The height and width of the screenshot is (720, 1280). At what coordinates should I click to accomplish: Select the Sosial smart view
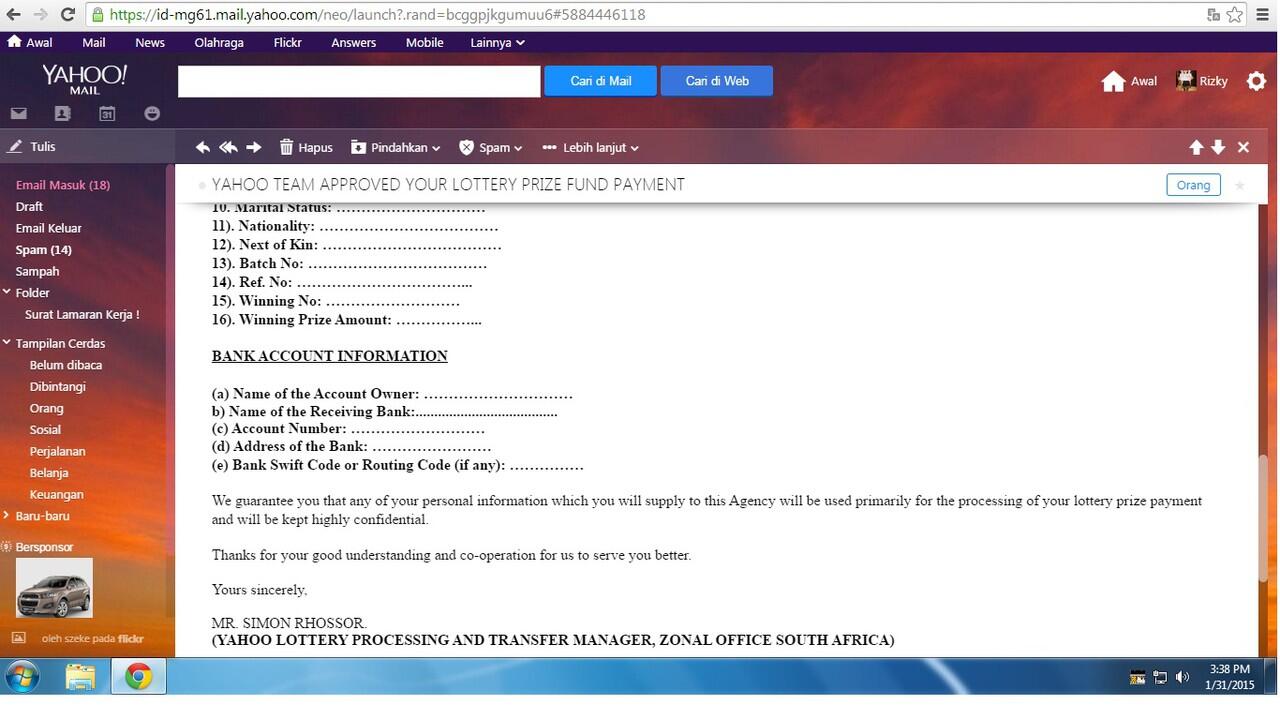pyautogui.click(x=45, y=430)
